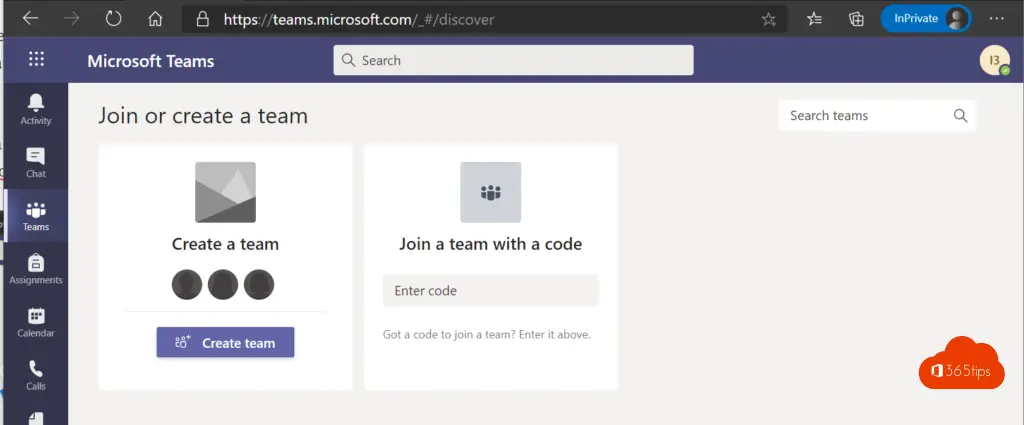Open the browser settings and more menu

click(997, 19)
